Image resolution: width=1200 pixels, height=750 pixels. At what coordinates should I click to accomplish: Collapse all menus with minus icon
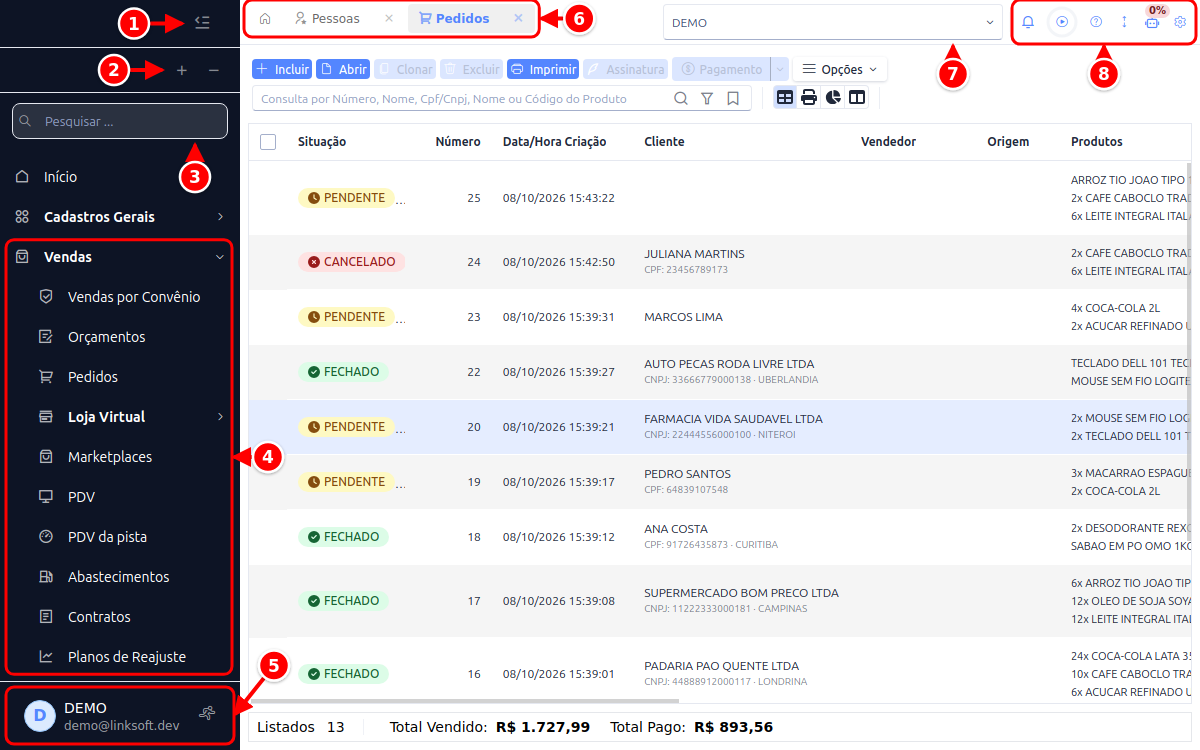(x=214, y=70)
